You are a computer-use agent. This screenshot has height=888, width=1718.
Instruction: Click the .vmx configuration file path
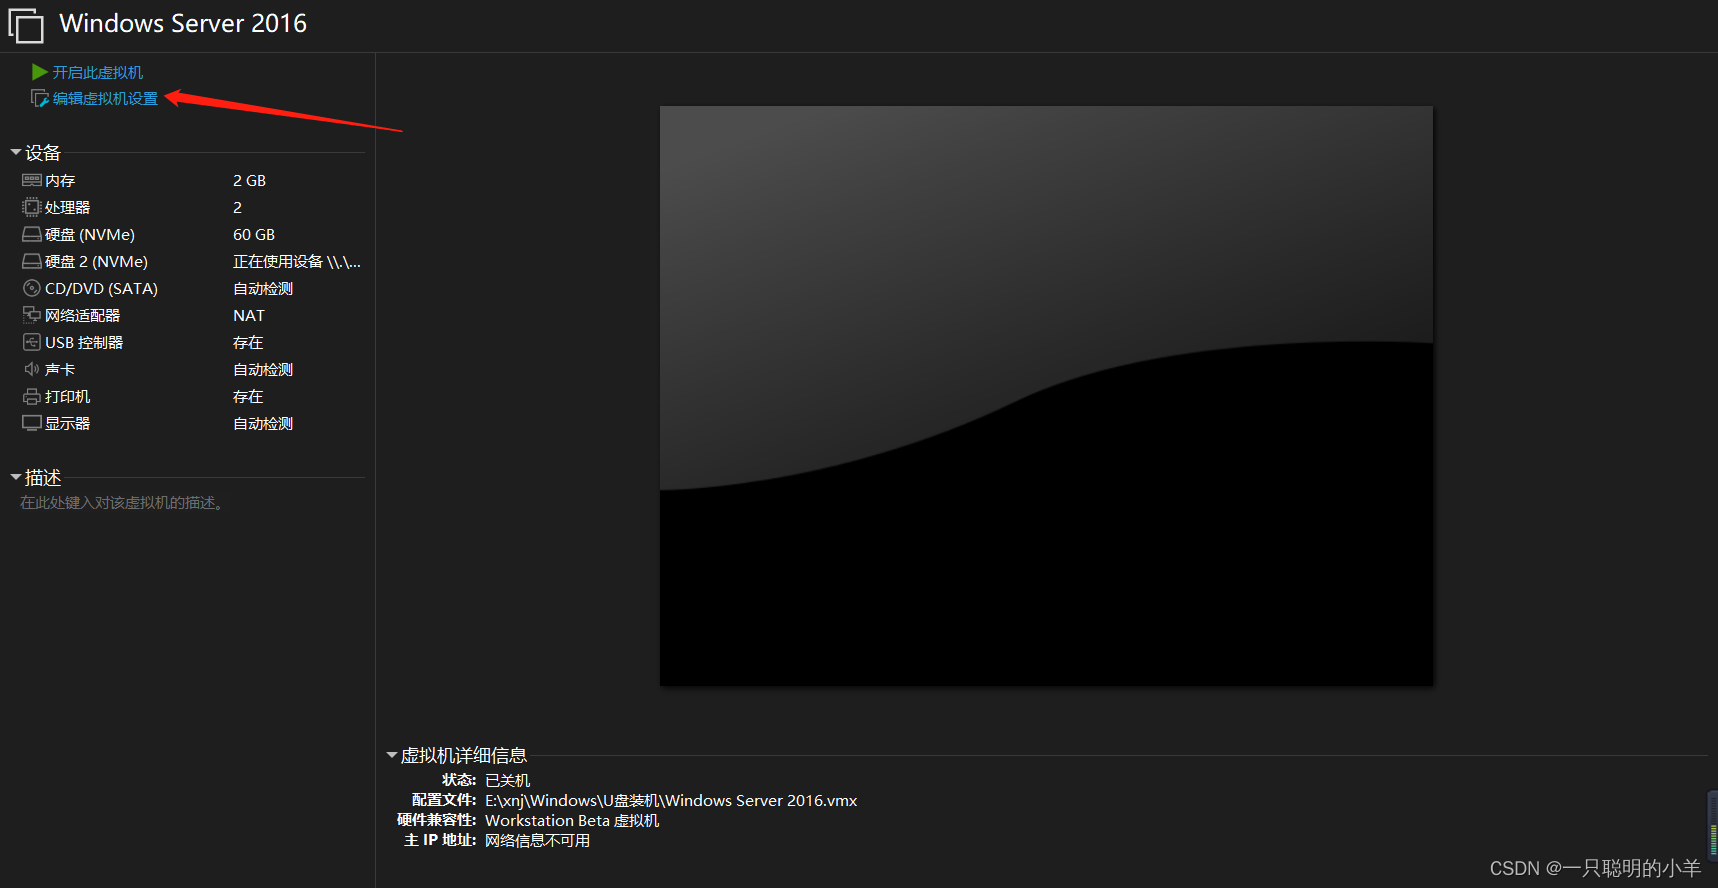(671, 801)
